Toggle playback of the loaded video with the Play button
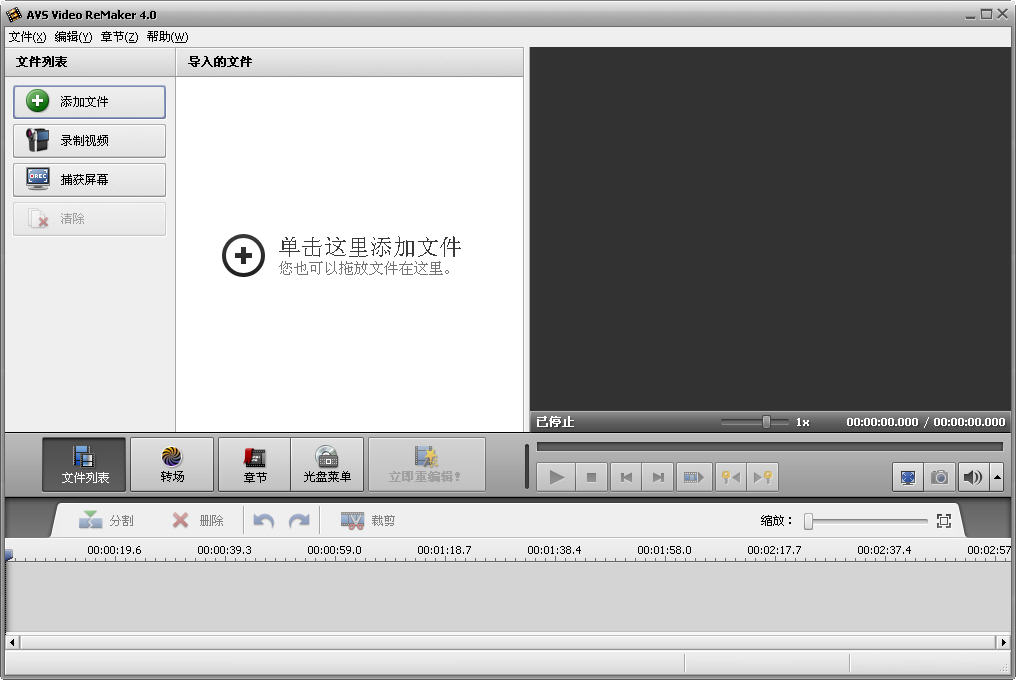 [556, 477]
